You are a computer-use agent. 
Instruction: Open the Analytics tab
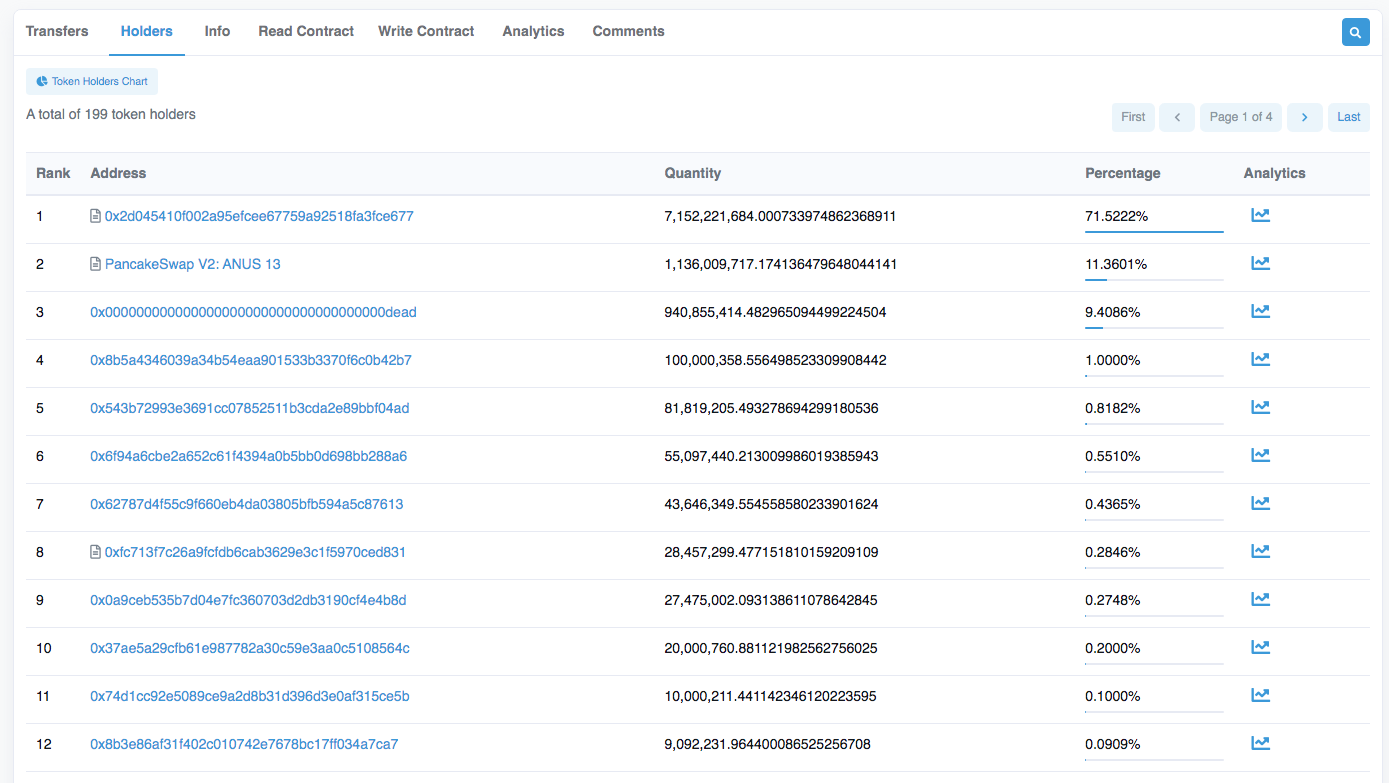(x=533, y=31)
